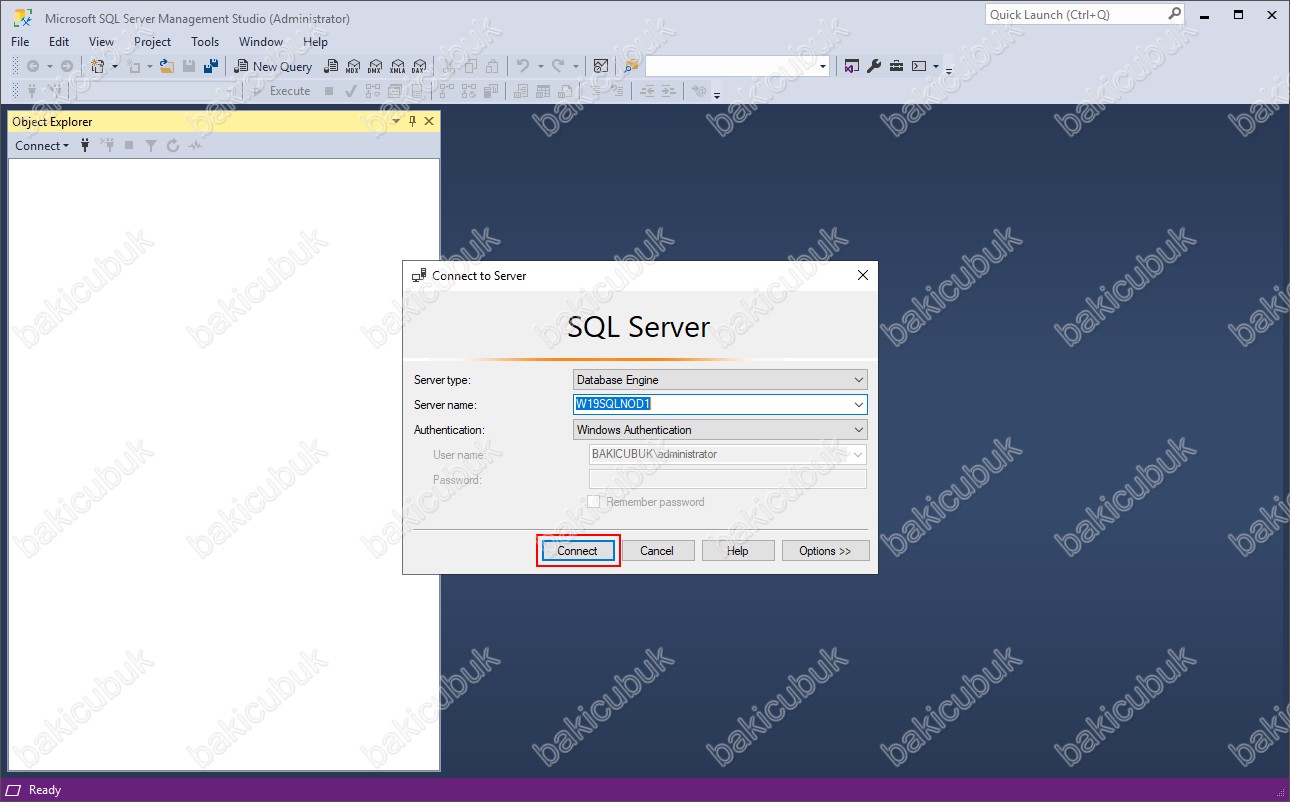1290x802 pixels.
Task: Open the Project menu
Action: (153, 42)
